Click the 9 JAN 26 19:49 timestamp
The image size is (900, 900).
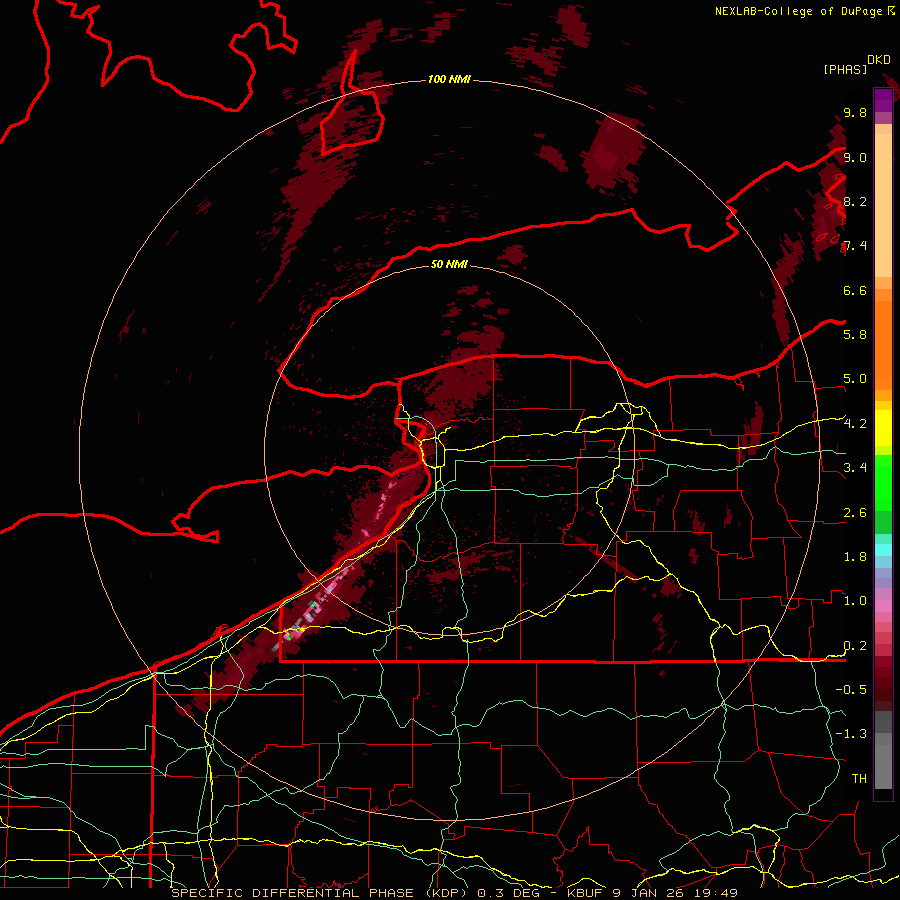coord(674,893)
